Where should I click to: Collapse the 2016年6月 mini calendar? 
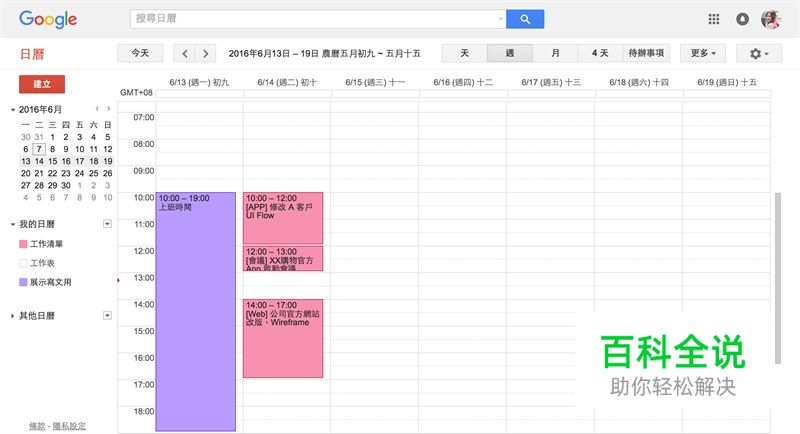13,110
